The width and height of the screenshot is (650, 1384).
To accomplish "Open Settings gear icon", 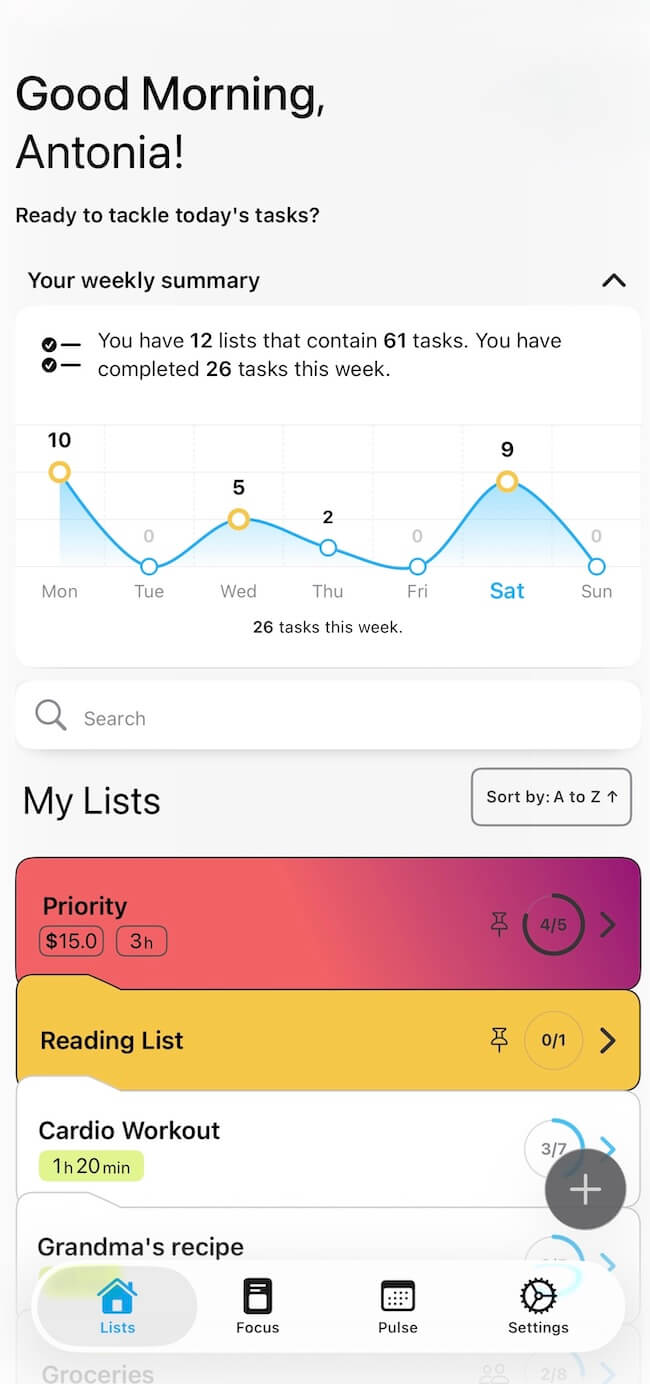I will [x=538, y=1297].
